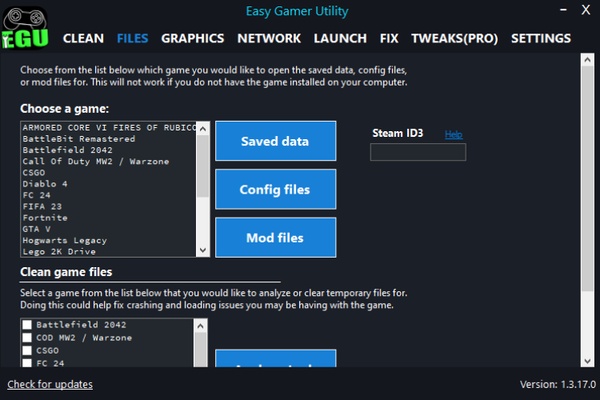Viewport: 600px width, 400px height.
Task: Select Battlefield 2042 in Choose a game list
Action: [109, 150]
